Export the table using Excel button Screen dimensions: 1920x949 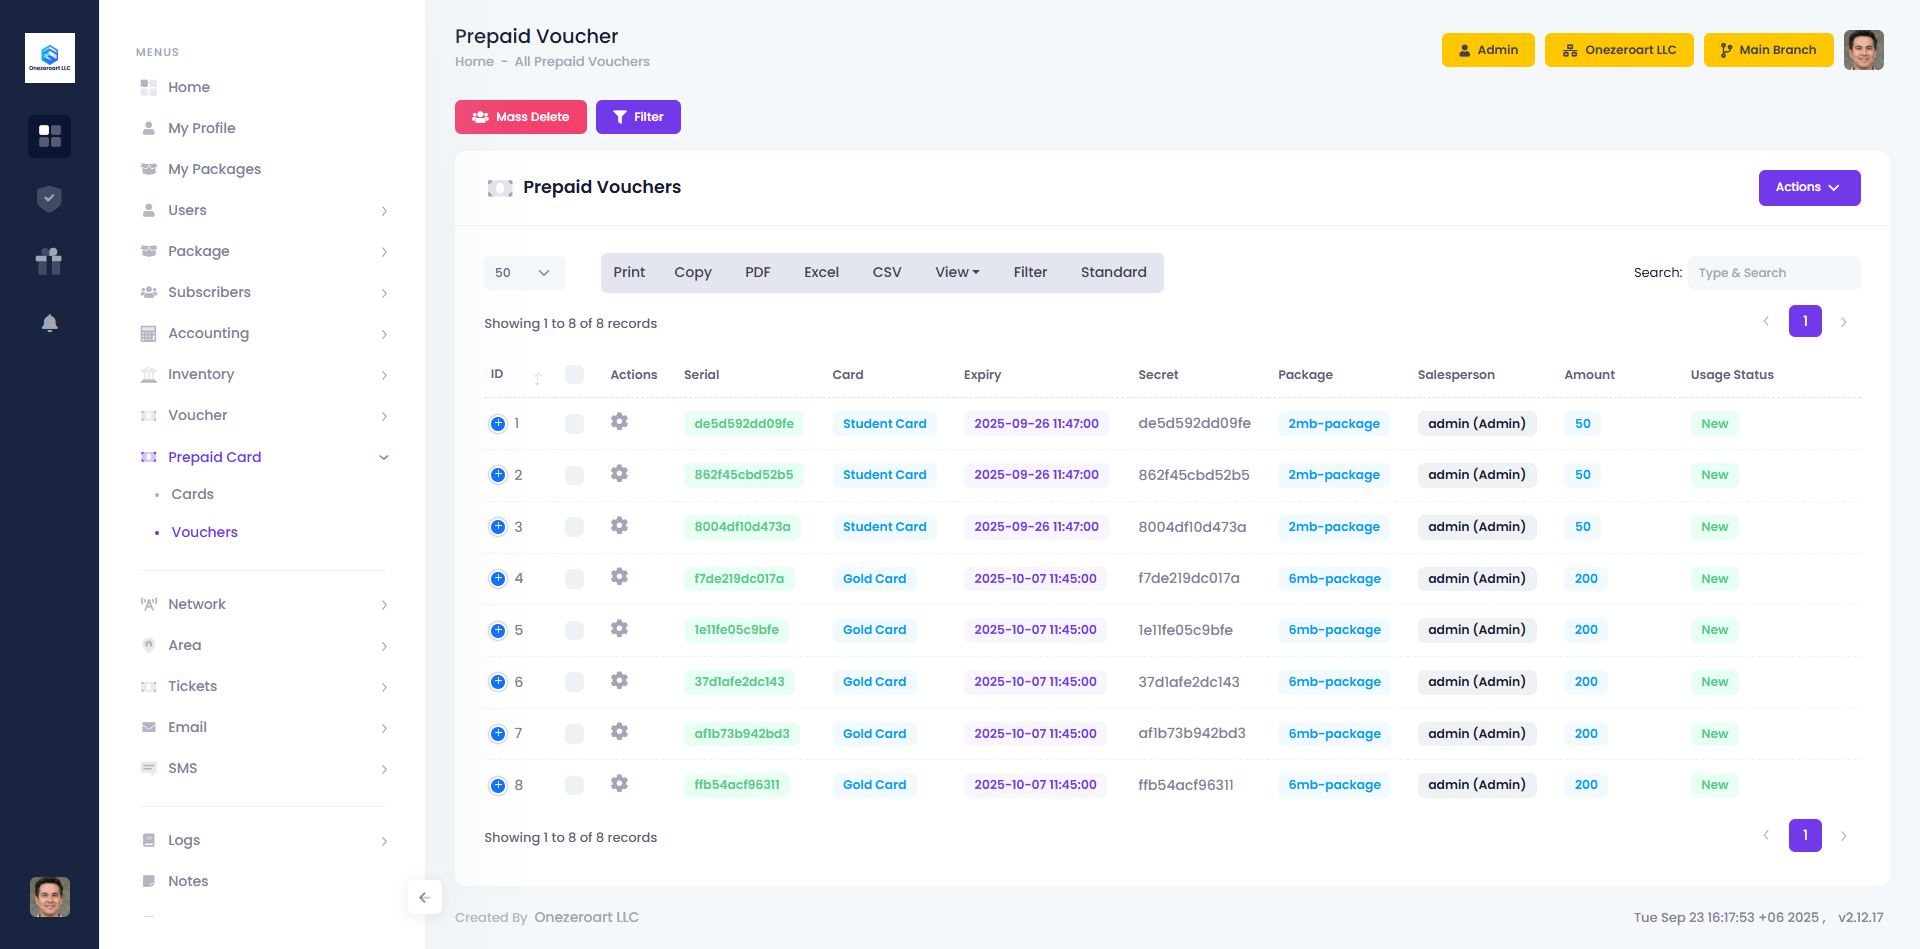821,273
